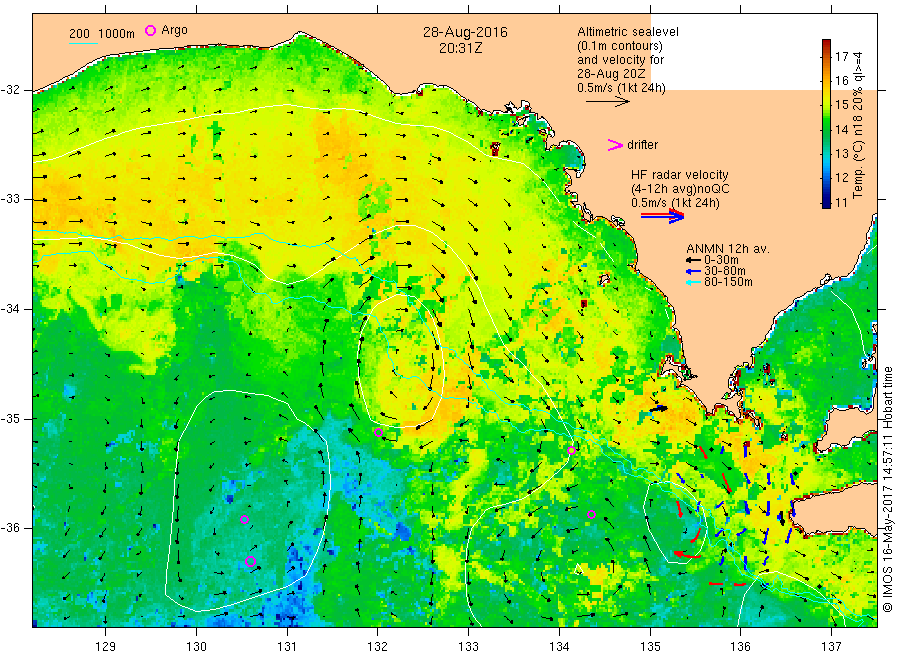Click the 'drifter' legend label
The width and height of the screenshot is (900, 660).
coord(642,145)
